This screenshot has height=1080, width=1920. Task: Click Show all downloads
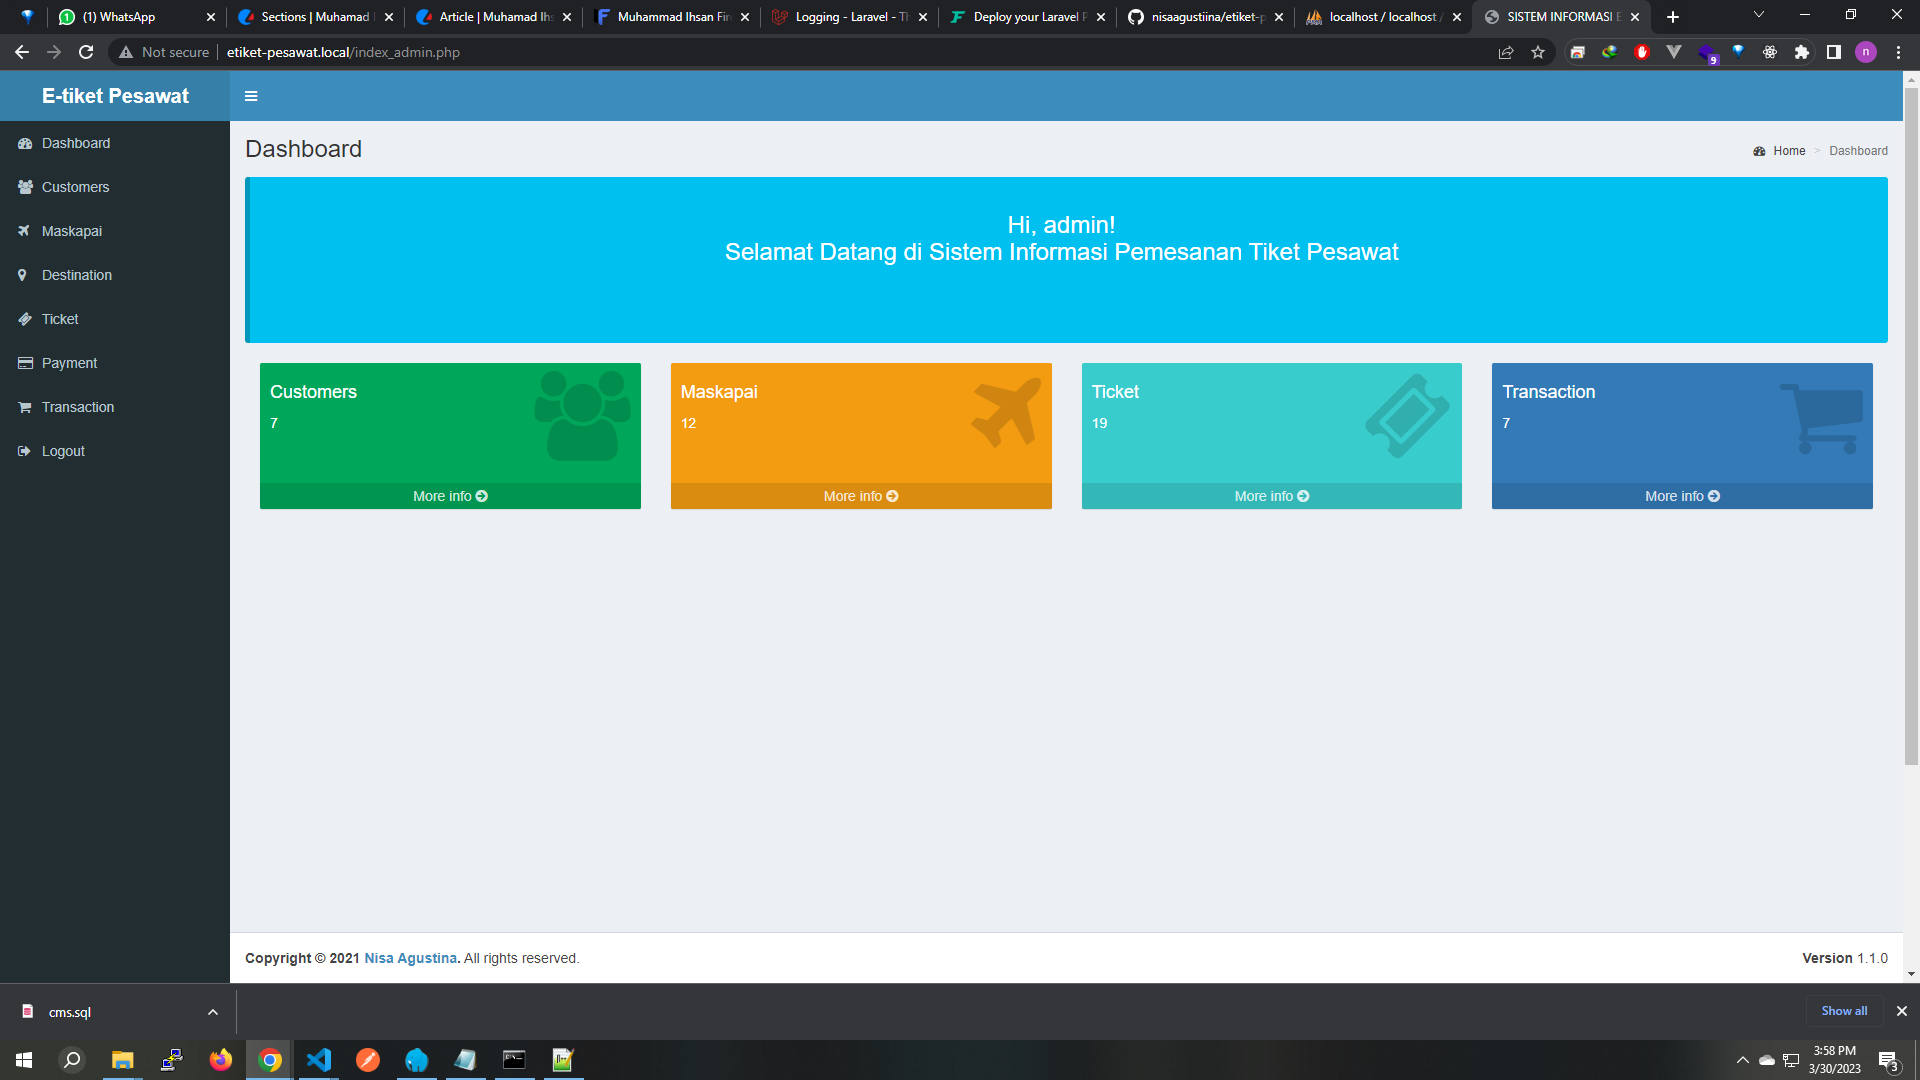tap(1844, 1011)
